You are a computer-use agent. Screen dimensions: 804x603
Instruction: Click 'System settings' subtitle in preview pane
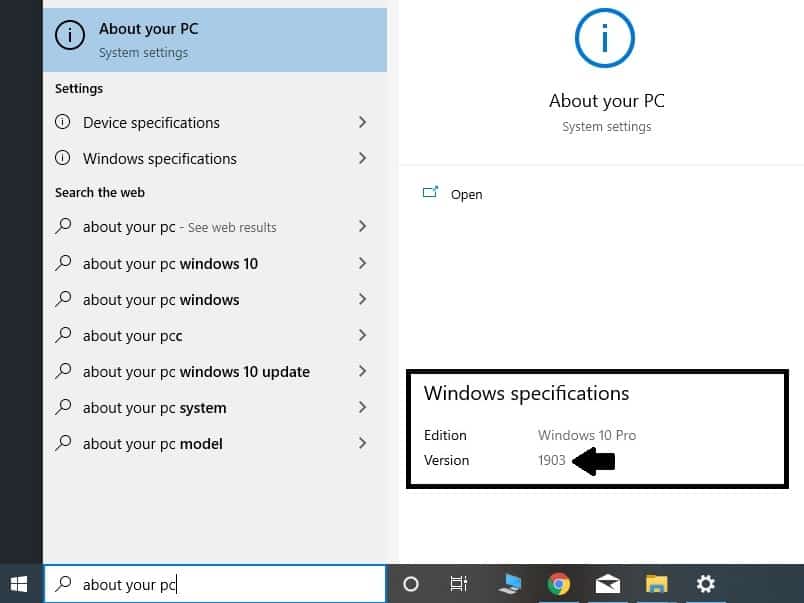(607, 127)
